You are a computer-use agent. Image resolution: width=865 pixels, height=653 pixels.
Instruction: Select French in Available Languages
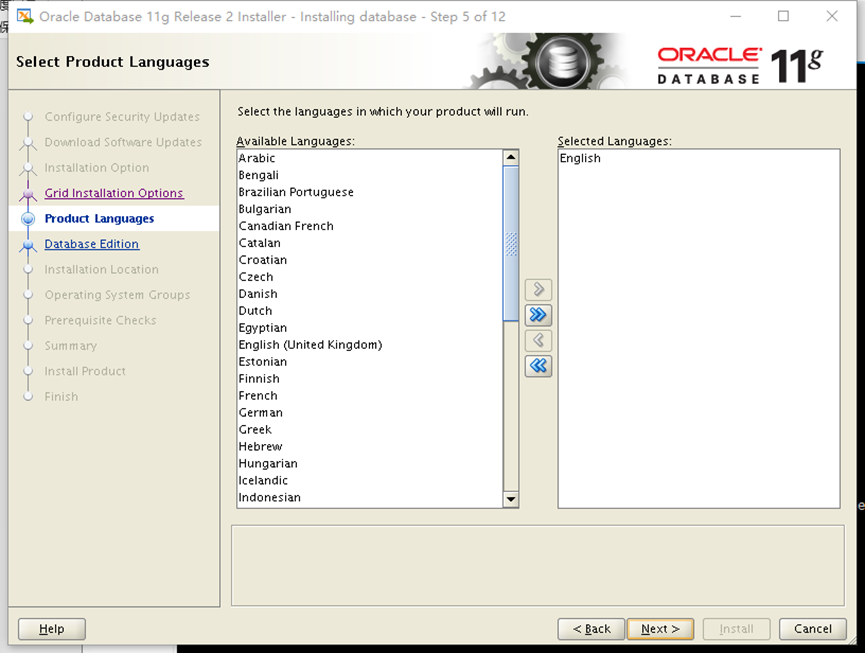pyautogui.click(x=370, y=395)
